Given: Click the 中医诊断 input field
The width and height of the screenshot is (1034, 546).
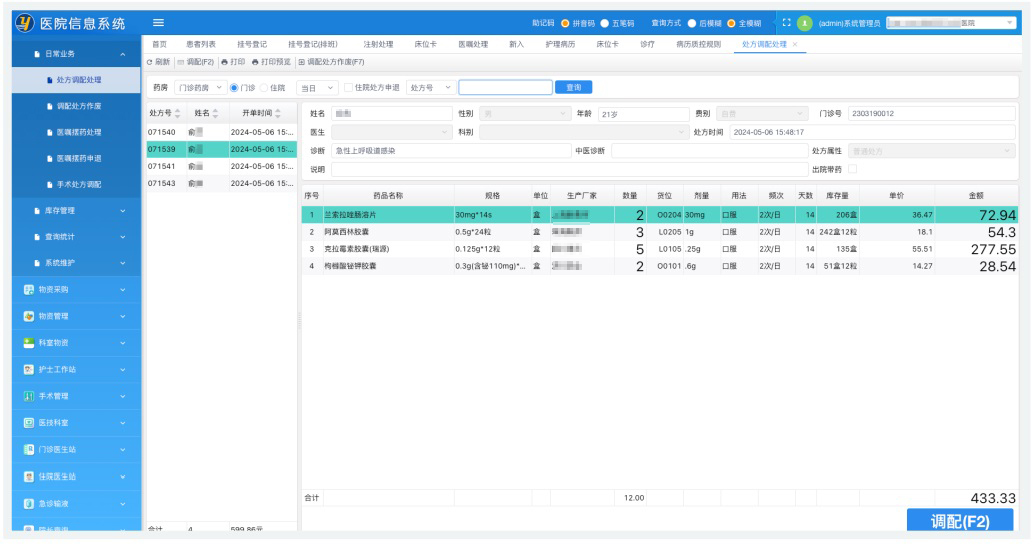Looking at the screenshot, I should (710, 151).
